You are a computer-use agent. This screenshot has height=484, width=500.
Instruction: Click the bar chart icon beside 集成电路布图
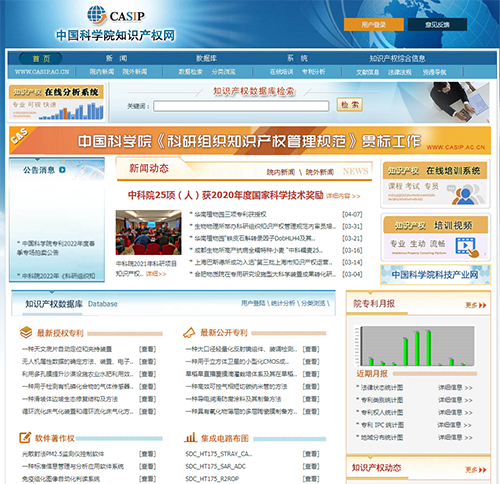(191, 437)
